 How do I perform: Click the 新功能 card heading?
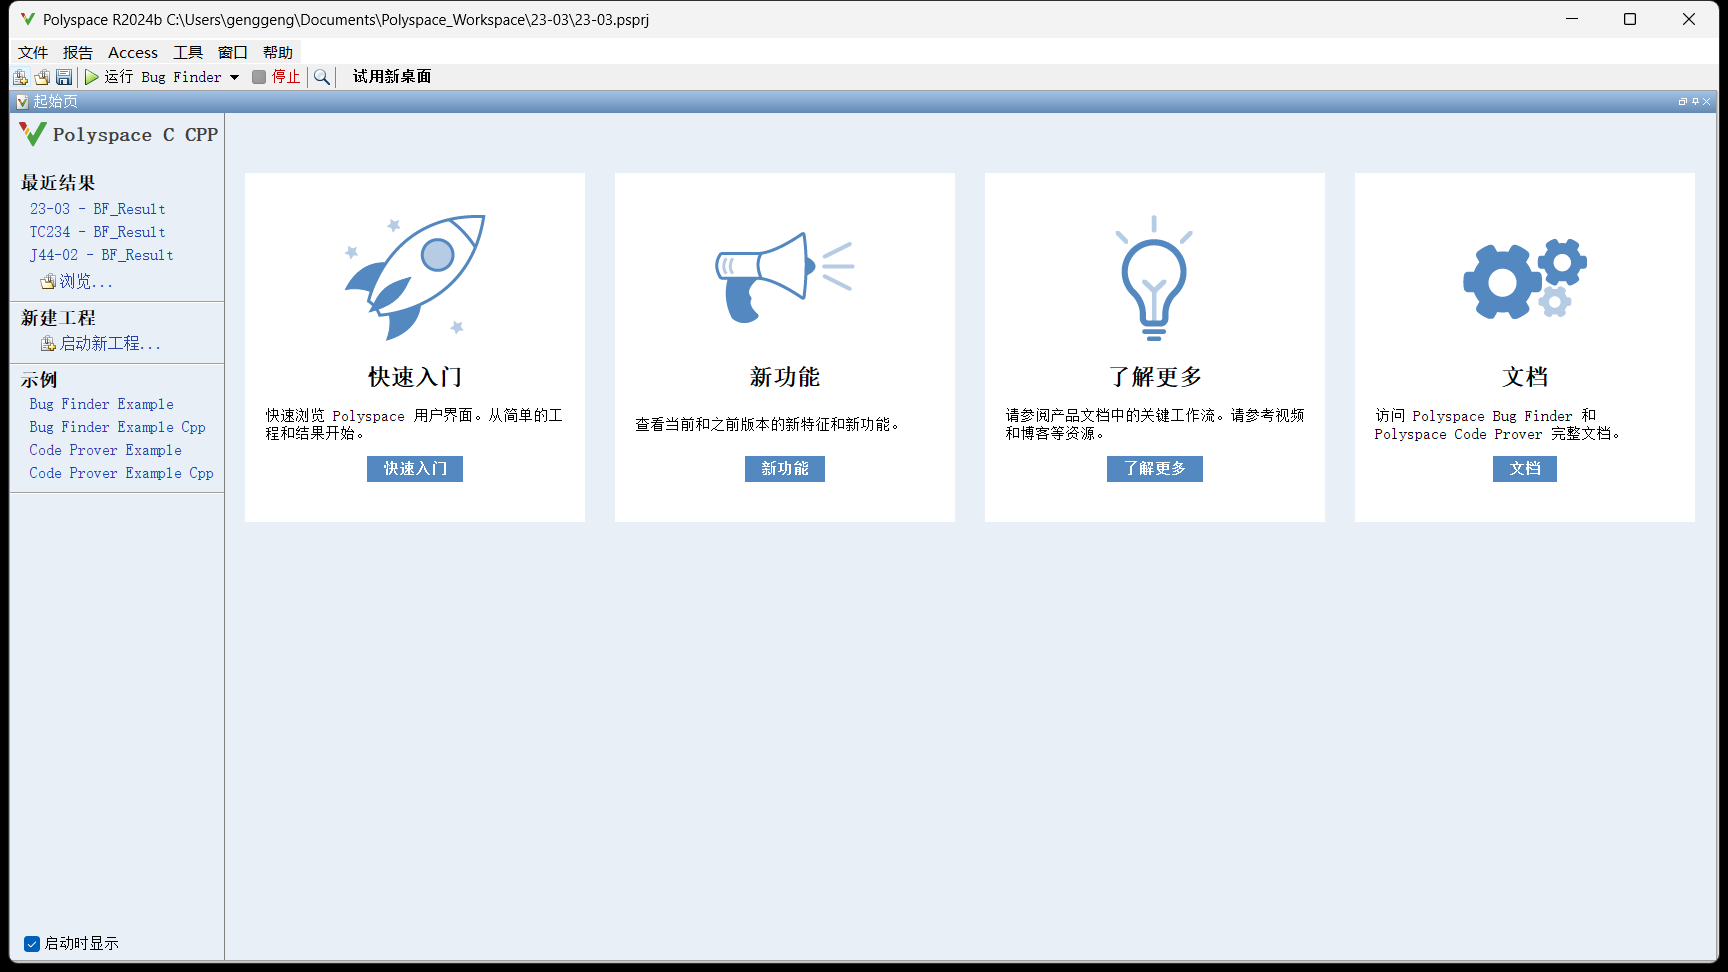click(785, 377)
